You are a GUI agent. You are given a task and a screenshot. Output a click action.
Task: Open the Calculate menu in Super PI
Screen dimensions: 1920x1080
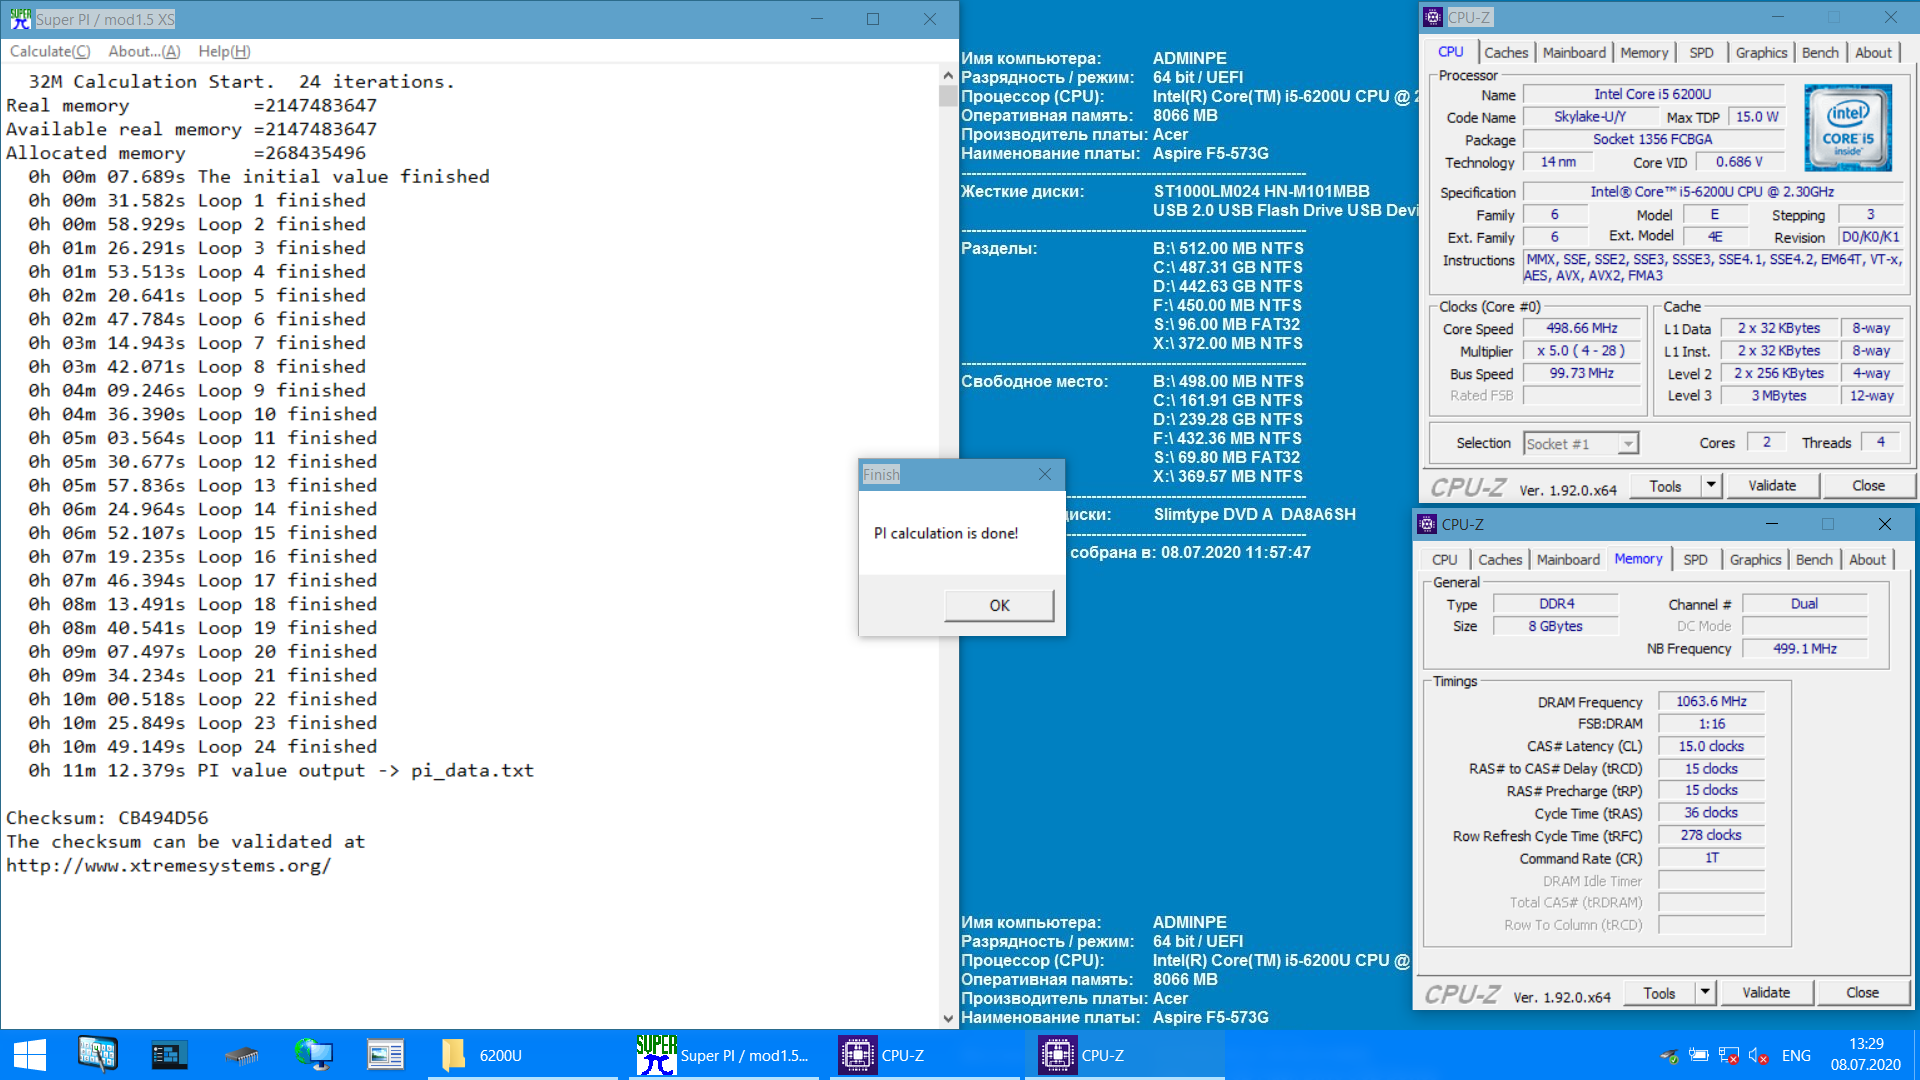tap(49, 51)
